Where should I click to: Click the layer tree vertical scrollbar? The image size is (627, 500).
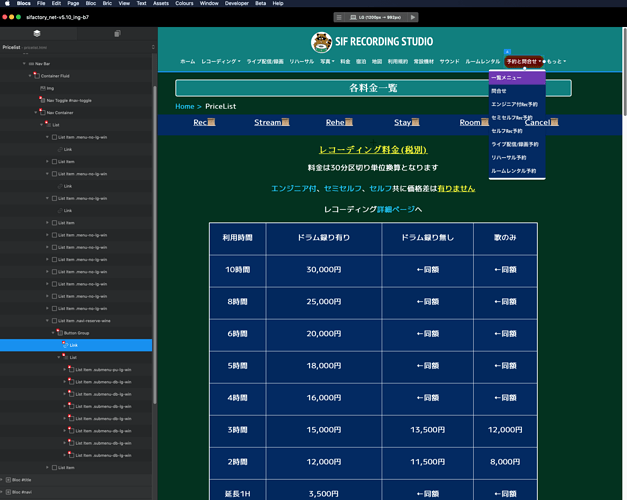(x=154, y=250)
